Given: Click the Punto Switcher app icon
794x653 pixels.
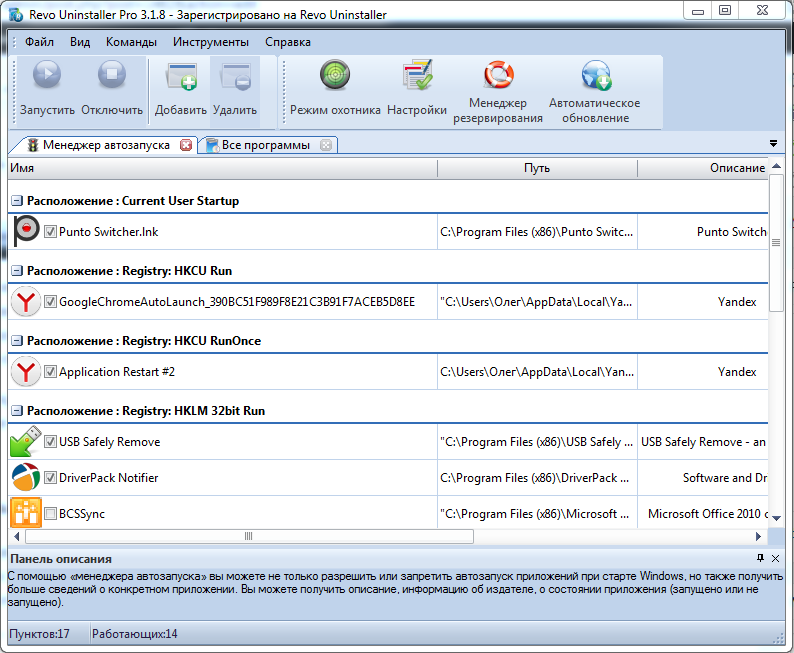Looking at the screenshot, I should click(x=26, y=231).
